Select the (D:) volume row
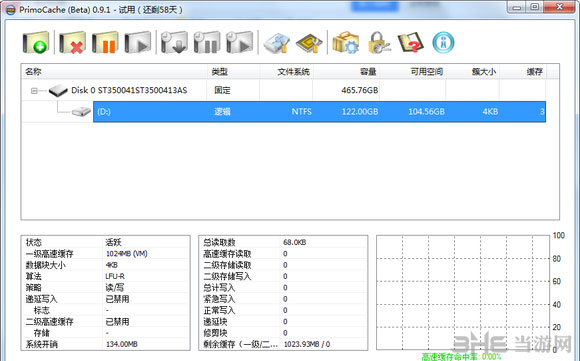The image size is (580, 361). pyautogui.click(x=319, y=111)
